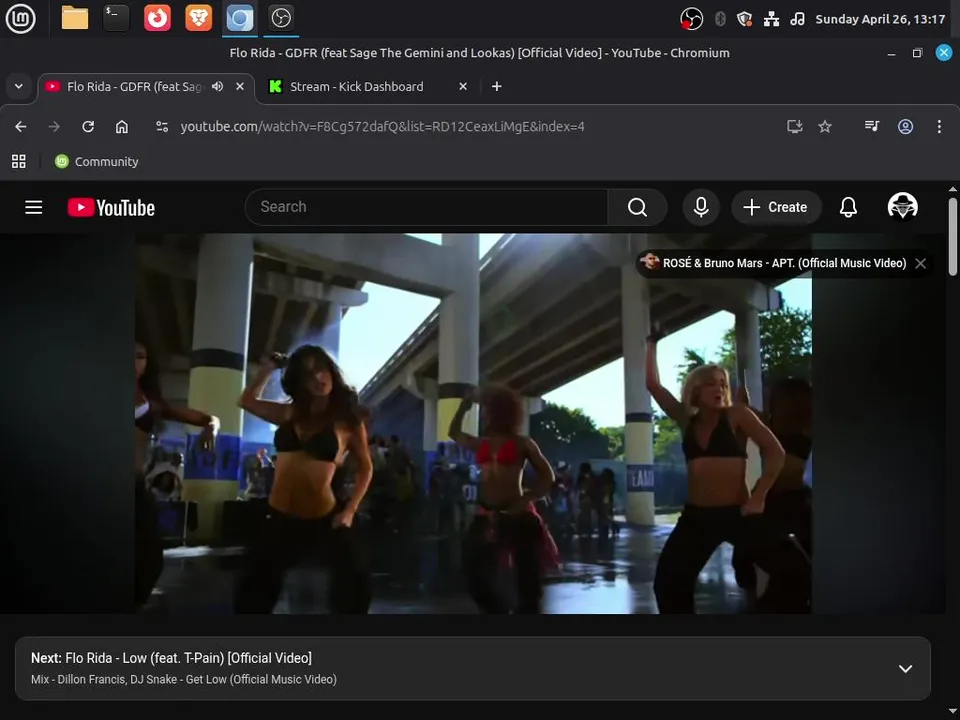Click the browser forward arrow

[x=54, y=127]
